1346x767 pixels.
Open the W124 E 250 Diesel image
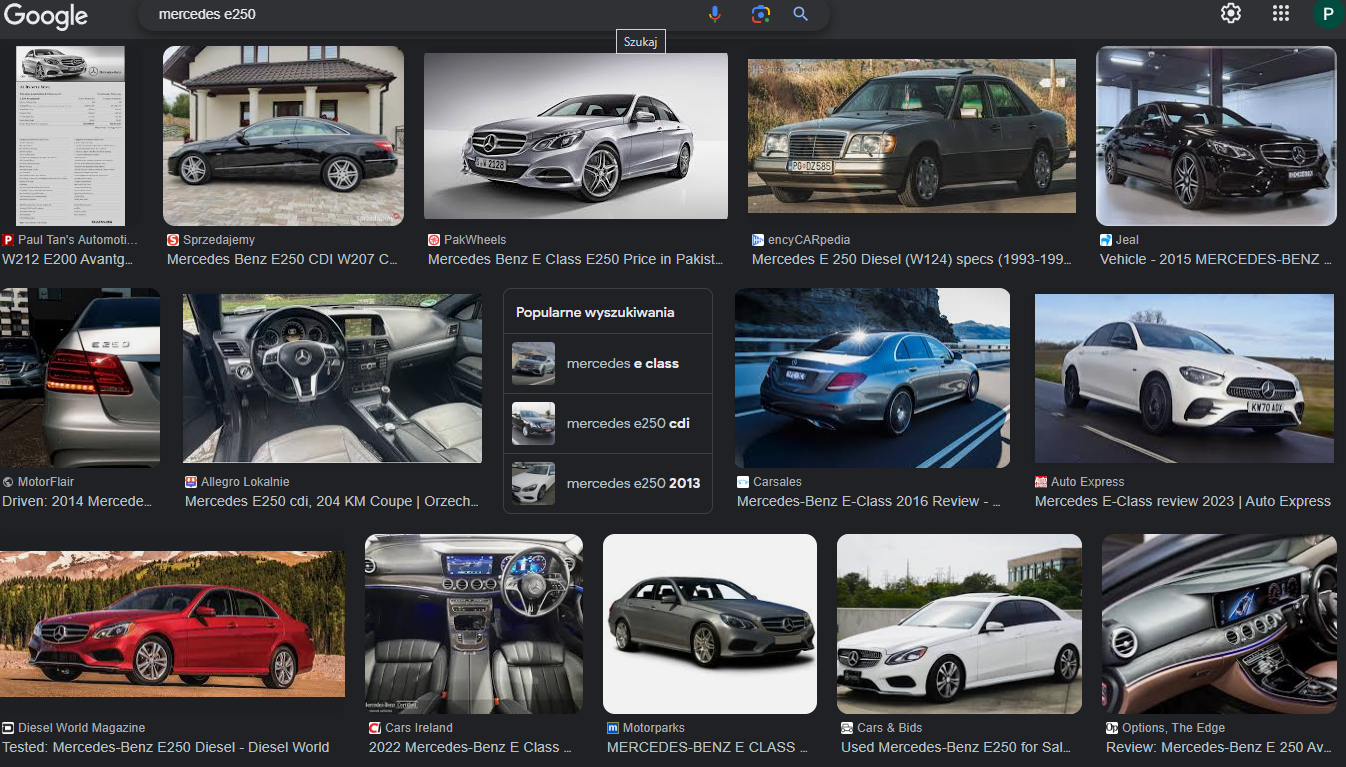(x=912, y=136)
